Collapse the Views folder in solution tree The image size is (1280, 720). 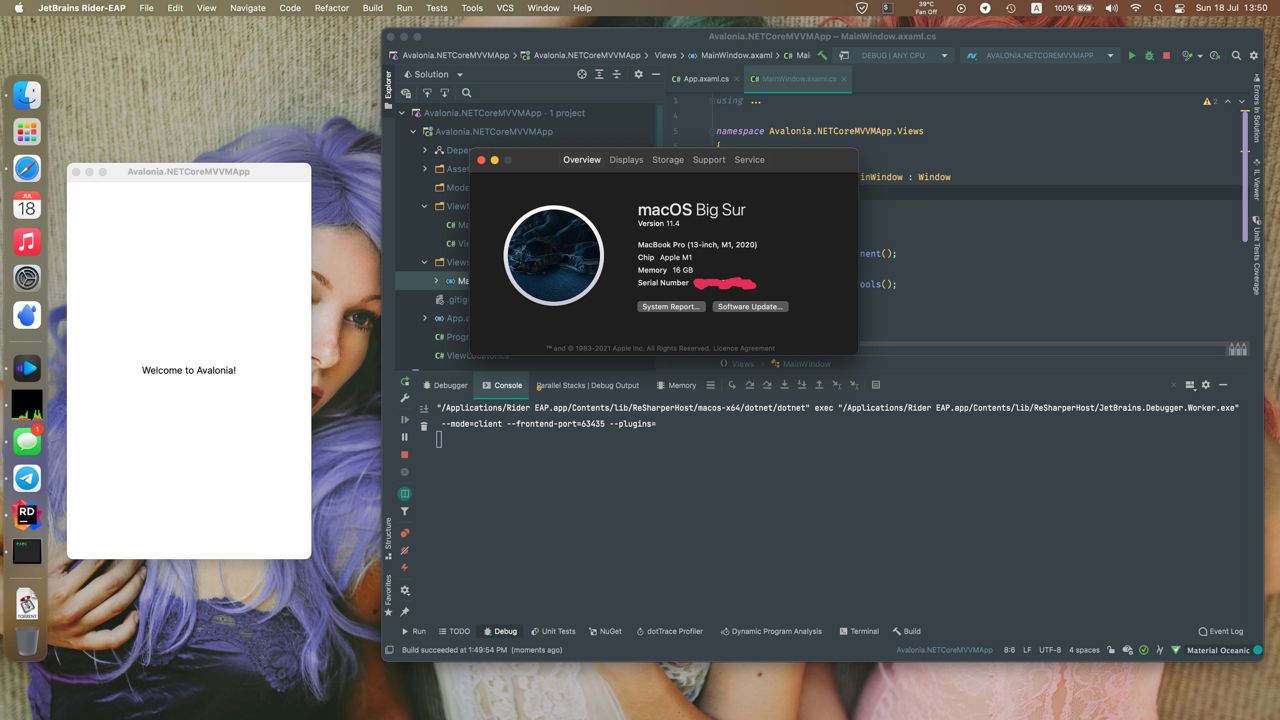(x=425, y=263)
